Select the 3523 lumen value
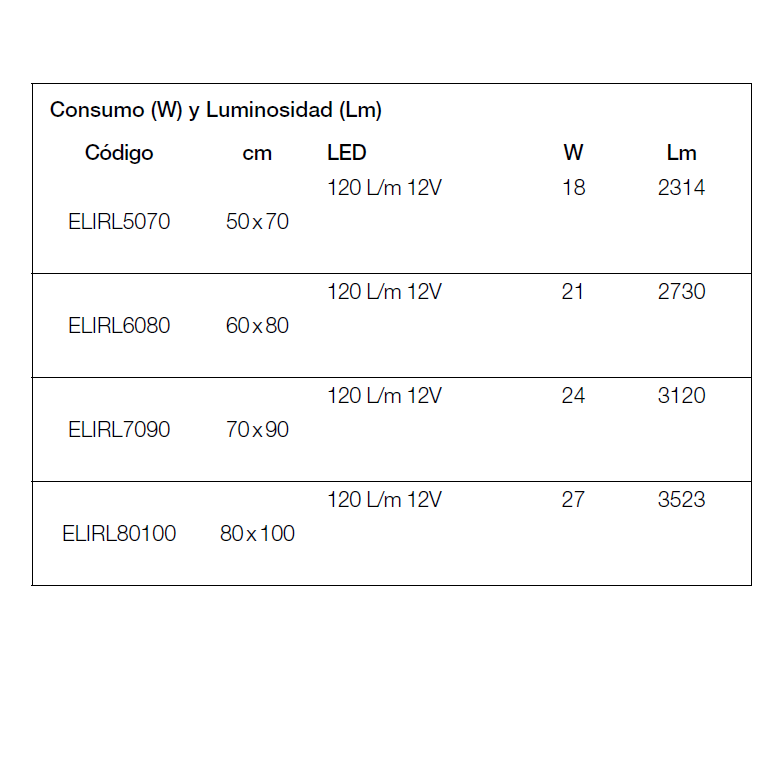Screen dimensions: 779x768 [x=681, y=500]
